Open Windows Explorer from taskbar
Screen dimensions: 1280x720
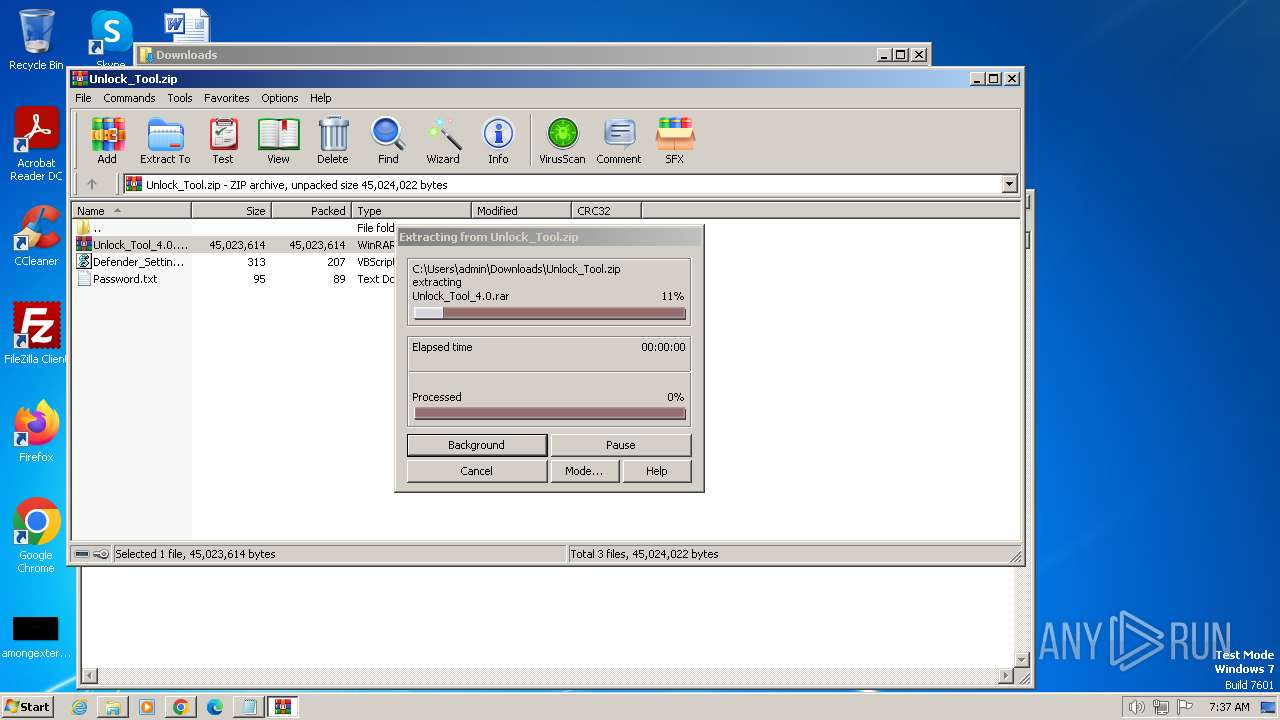coord(113,707)
